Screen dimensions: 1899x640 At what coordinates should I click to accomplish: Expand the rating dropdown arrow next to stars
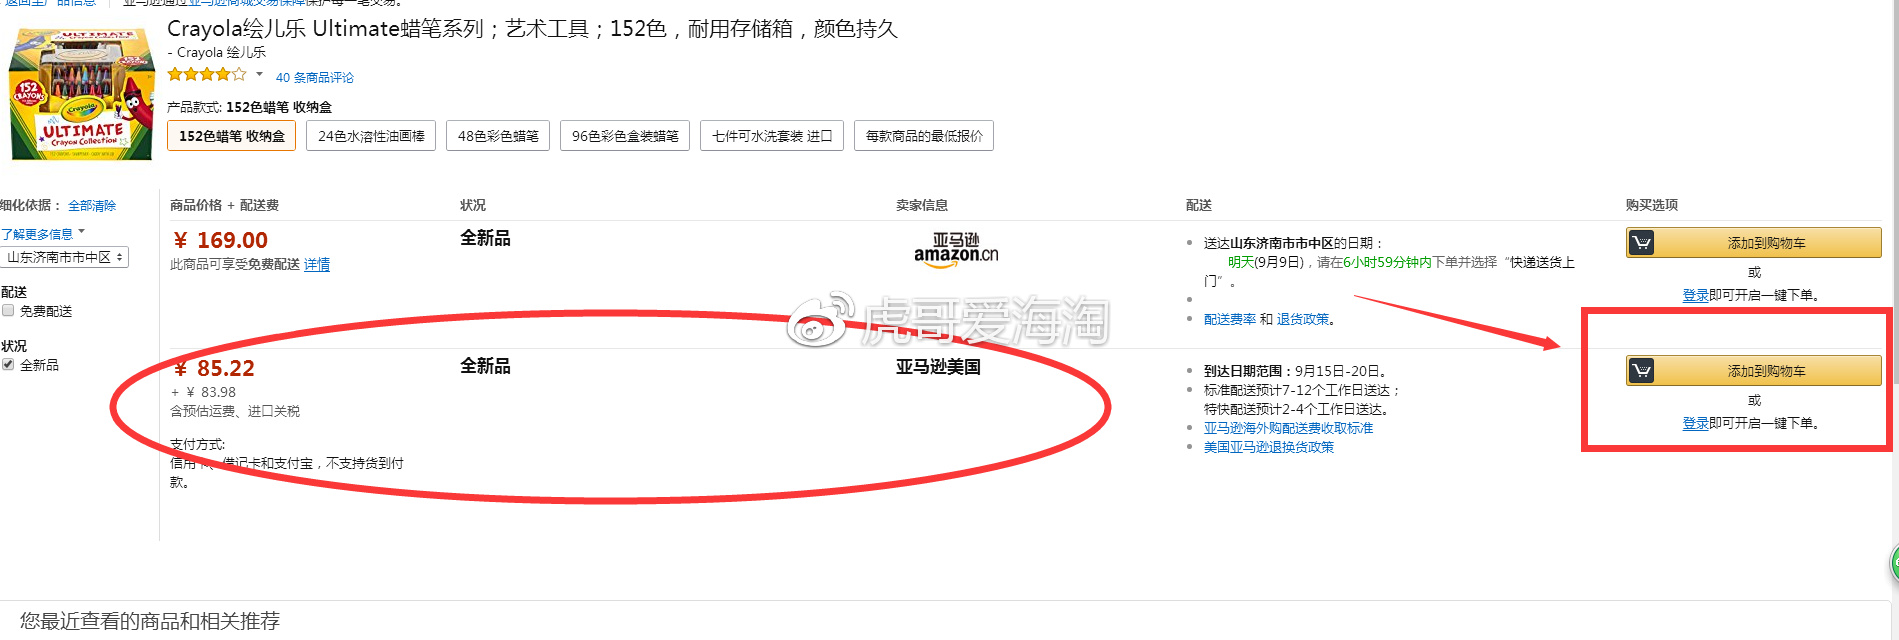(259, 74)
